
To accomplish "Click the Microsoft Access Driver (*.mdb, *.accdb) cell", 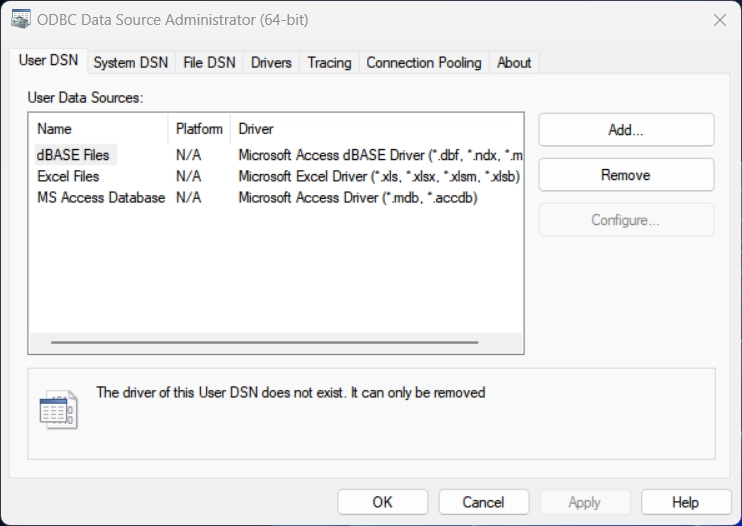I will tap(358, 198).
